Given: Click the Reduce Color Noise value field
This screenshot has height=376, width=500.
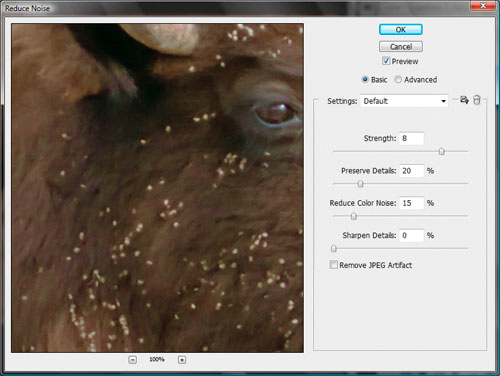Looking at the screenshot, I should coord(411,203).
